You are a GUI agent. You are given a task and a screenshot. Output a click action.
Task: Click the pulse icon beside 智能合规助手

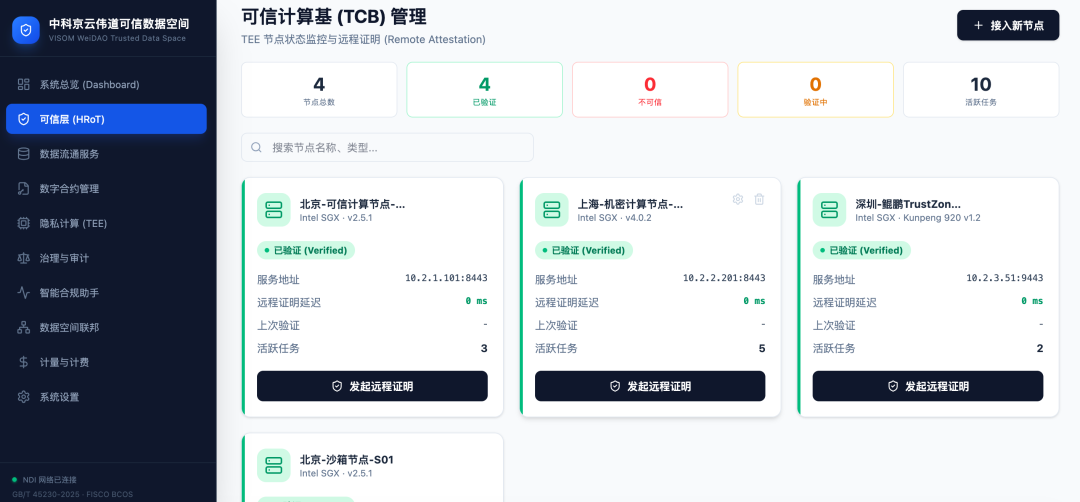[x=23, y=293]
